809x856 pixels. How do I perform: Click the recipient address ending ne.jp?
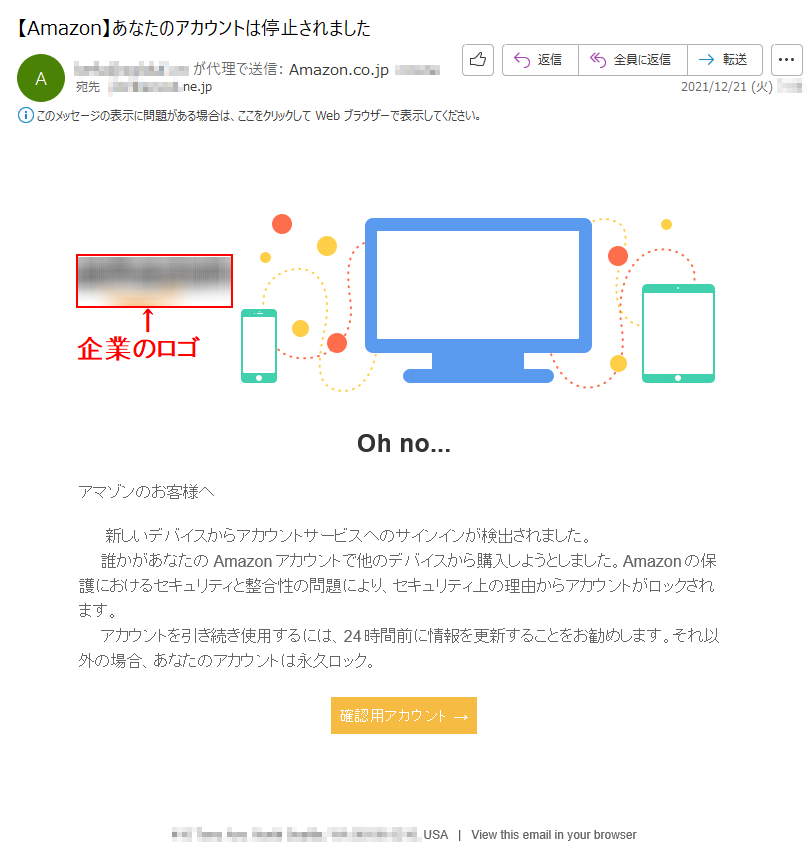coord(160,87)
